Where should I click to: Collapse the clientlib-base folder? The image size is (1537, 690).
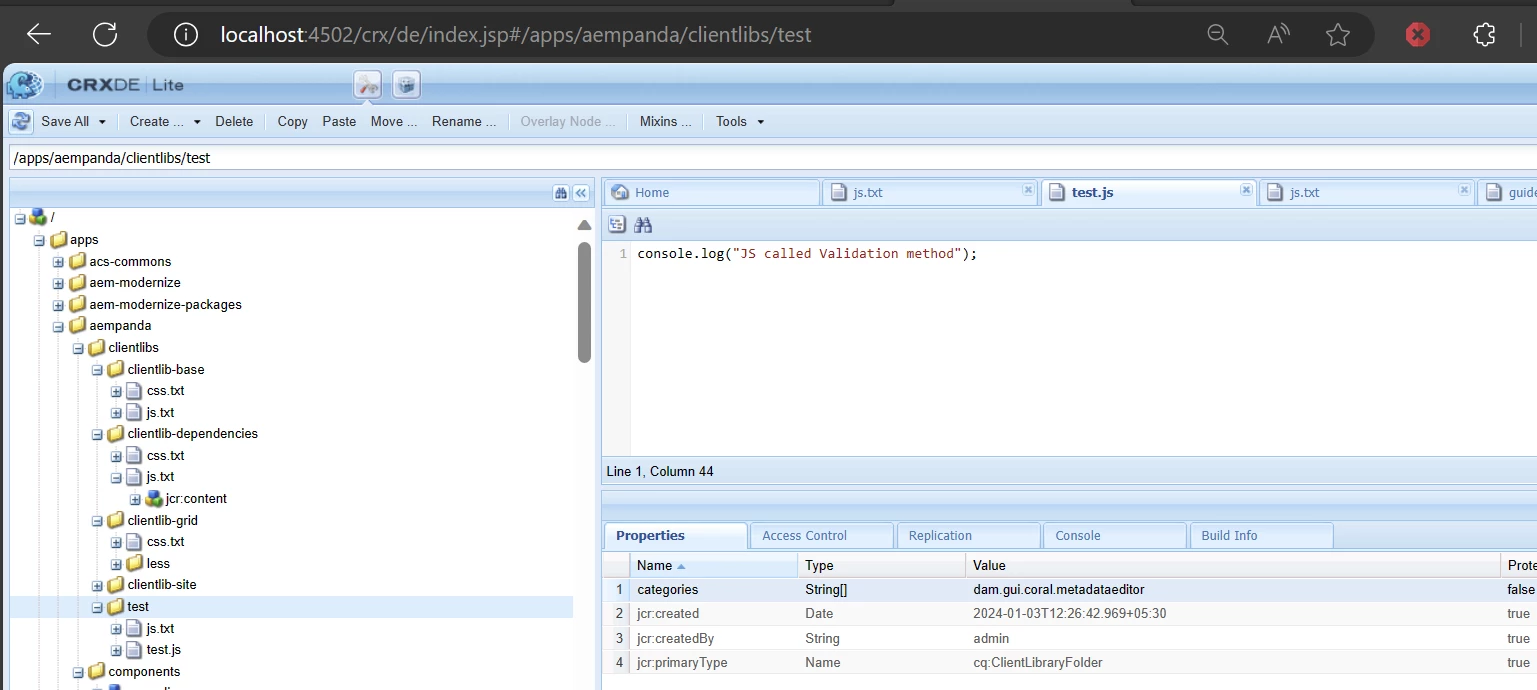pos(97,370)
